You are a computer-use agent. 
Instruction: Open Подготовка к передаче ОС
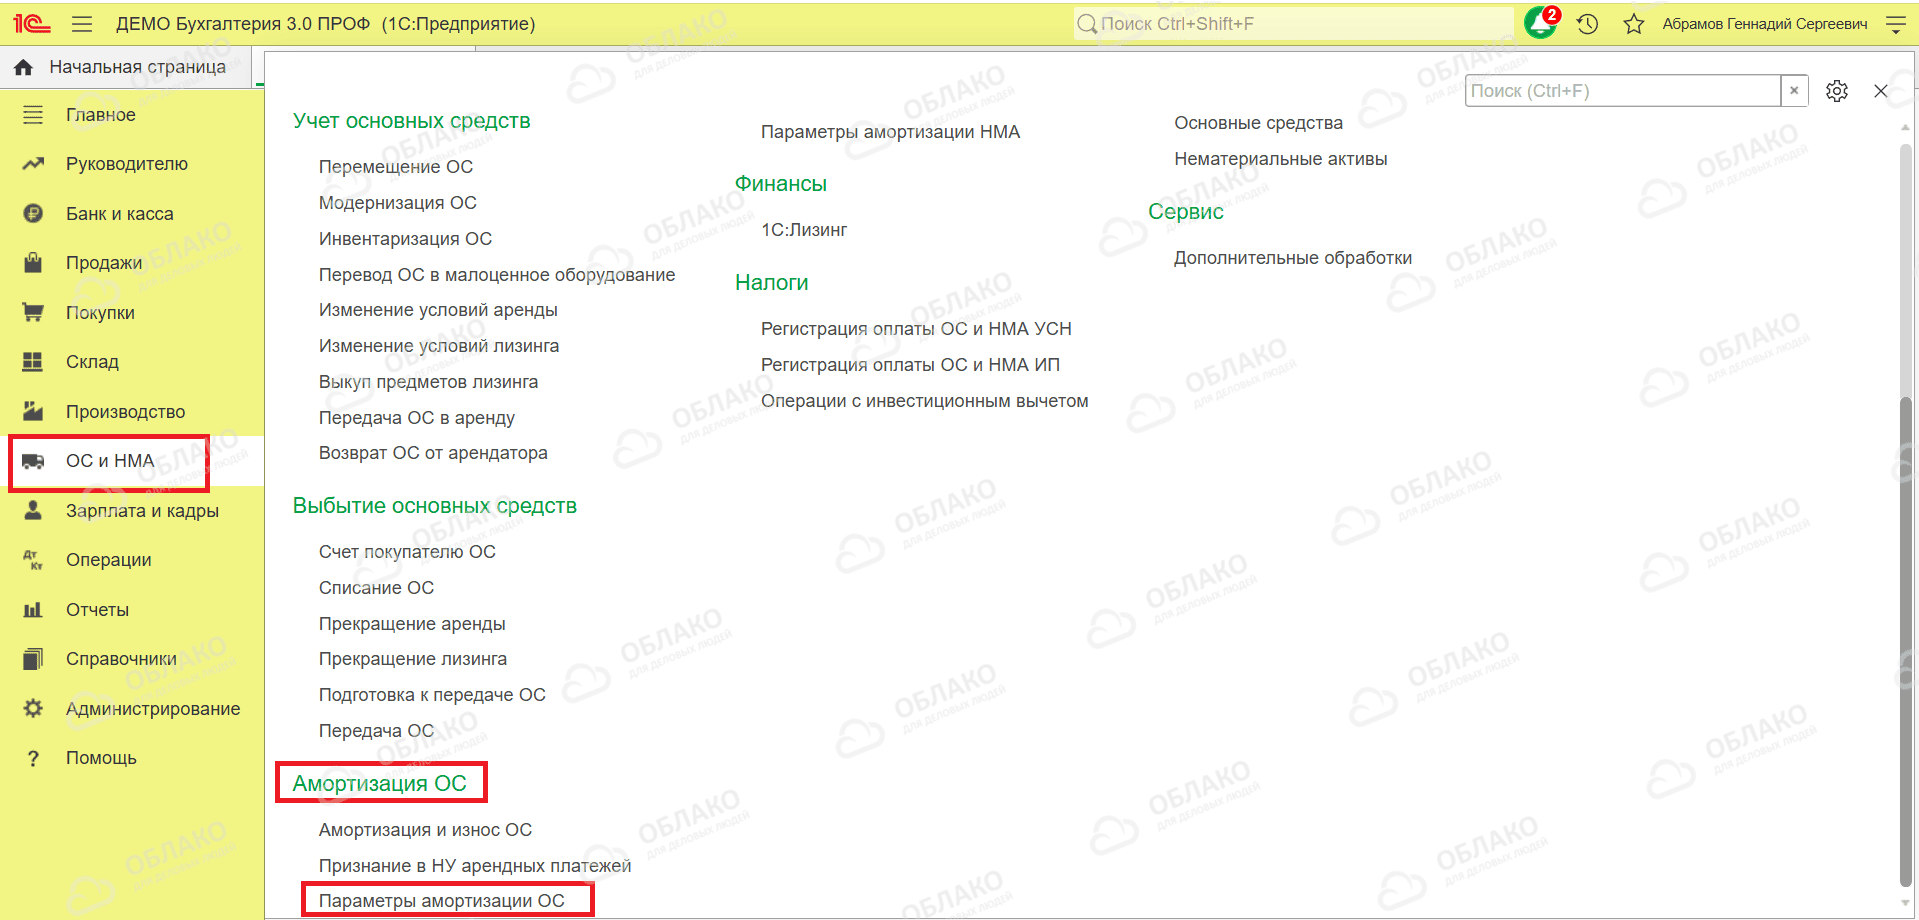click(x=432, y=695)
